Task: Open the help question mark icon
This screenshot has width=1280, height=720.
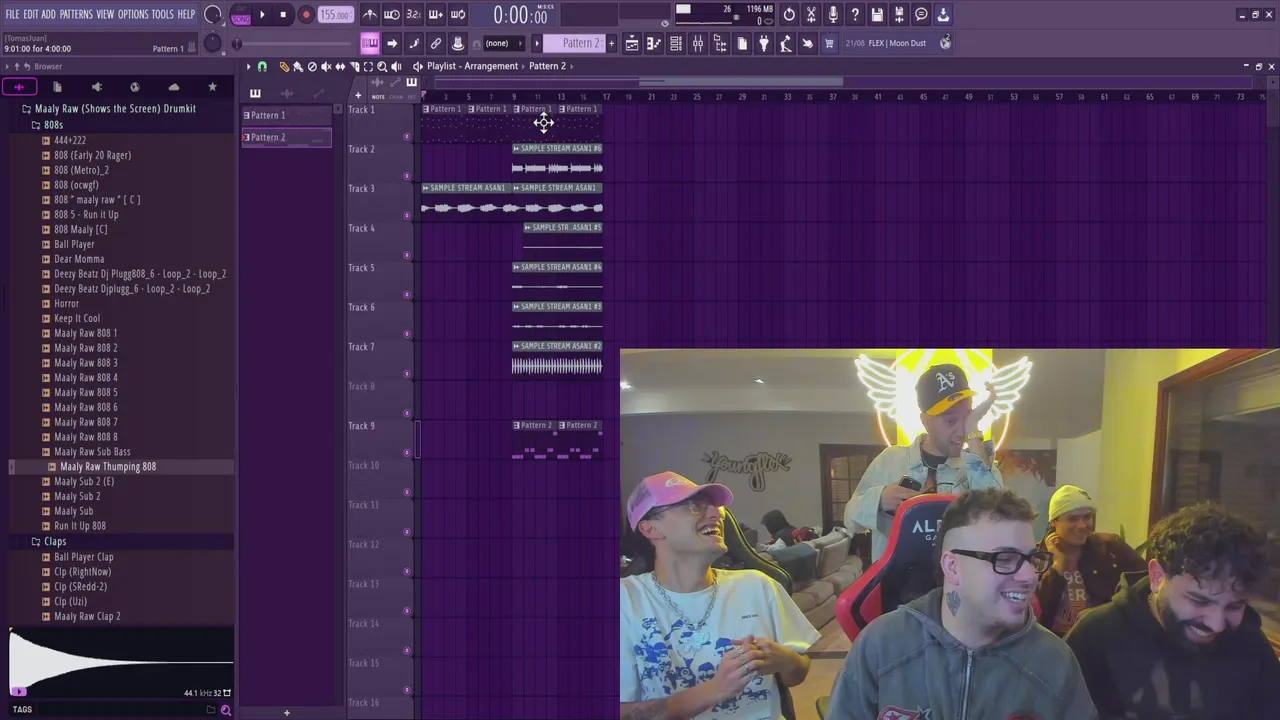Action: (x=855, y=15)
